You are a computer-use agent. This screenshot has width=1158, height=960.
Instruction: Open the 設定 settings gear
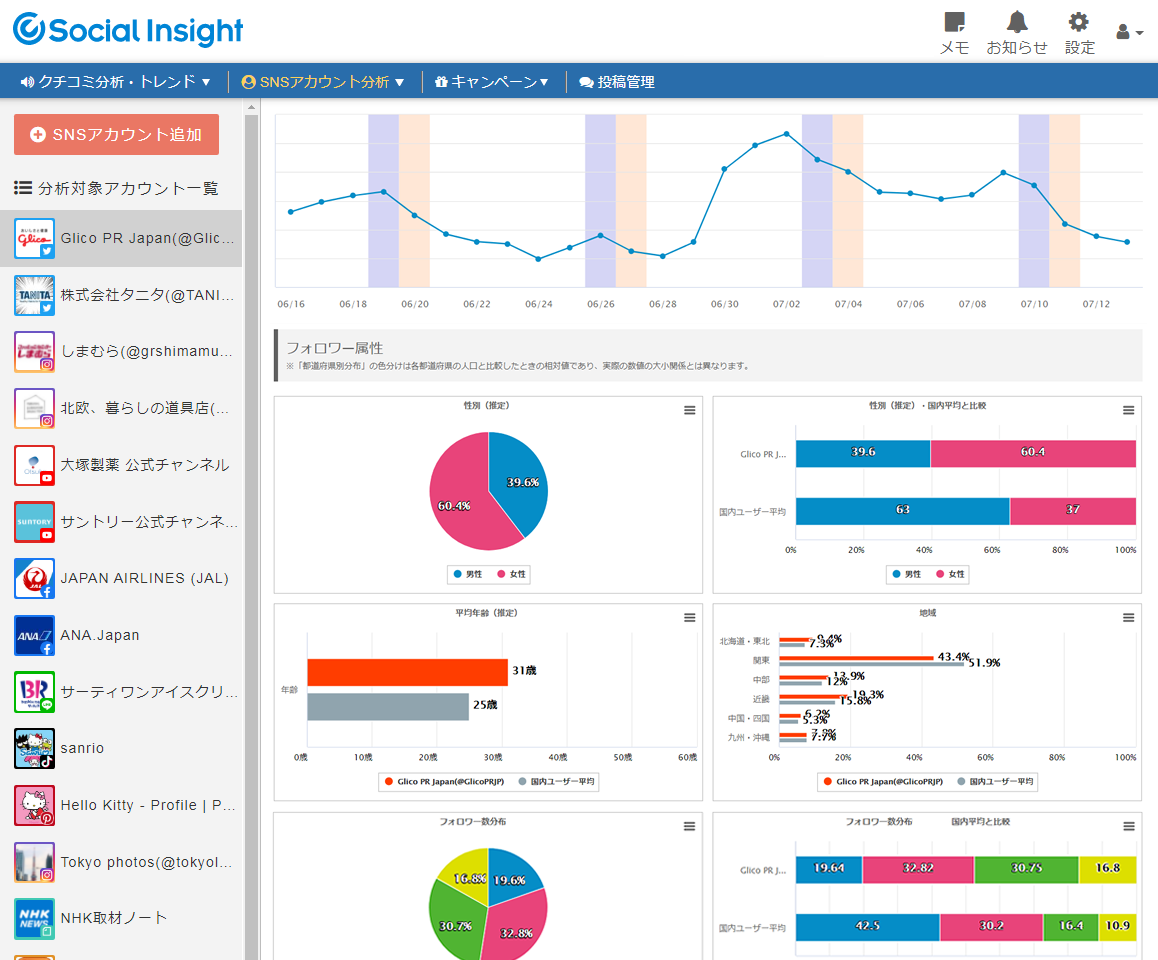(1079, 34)
